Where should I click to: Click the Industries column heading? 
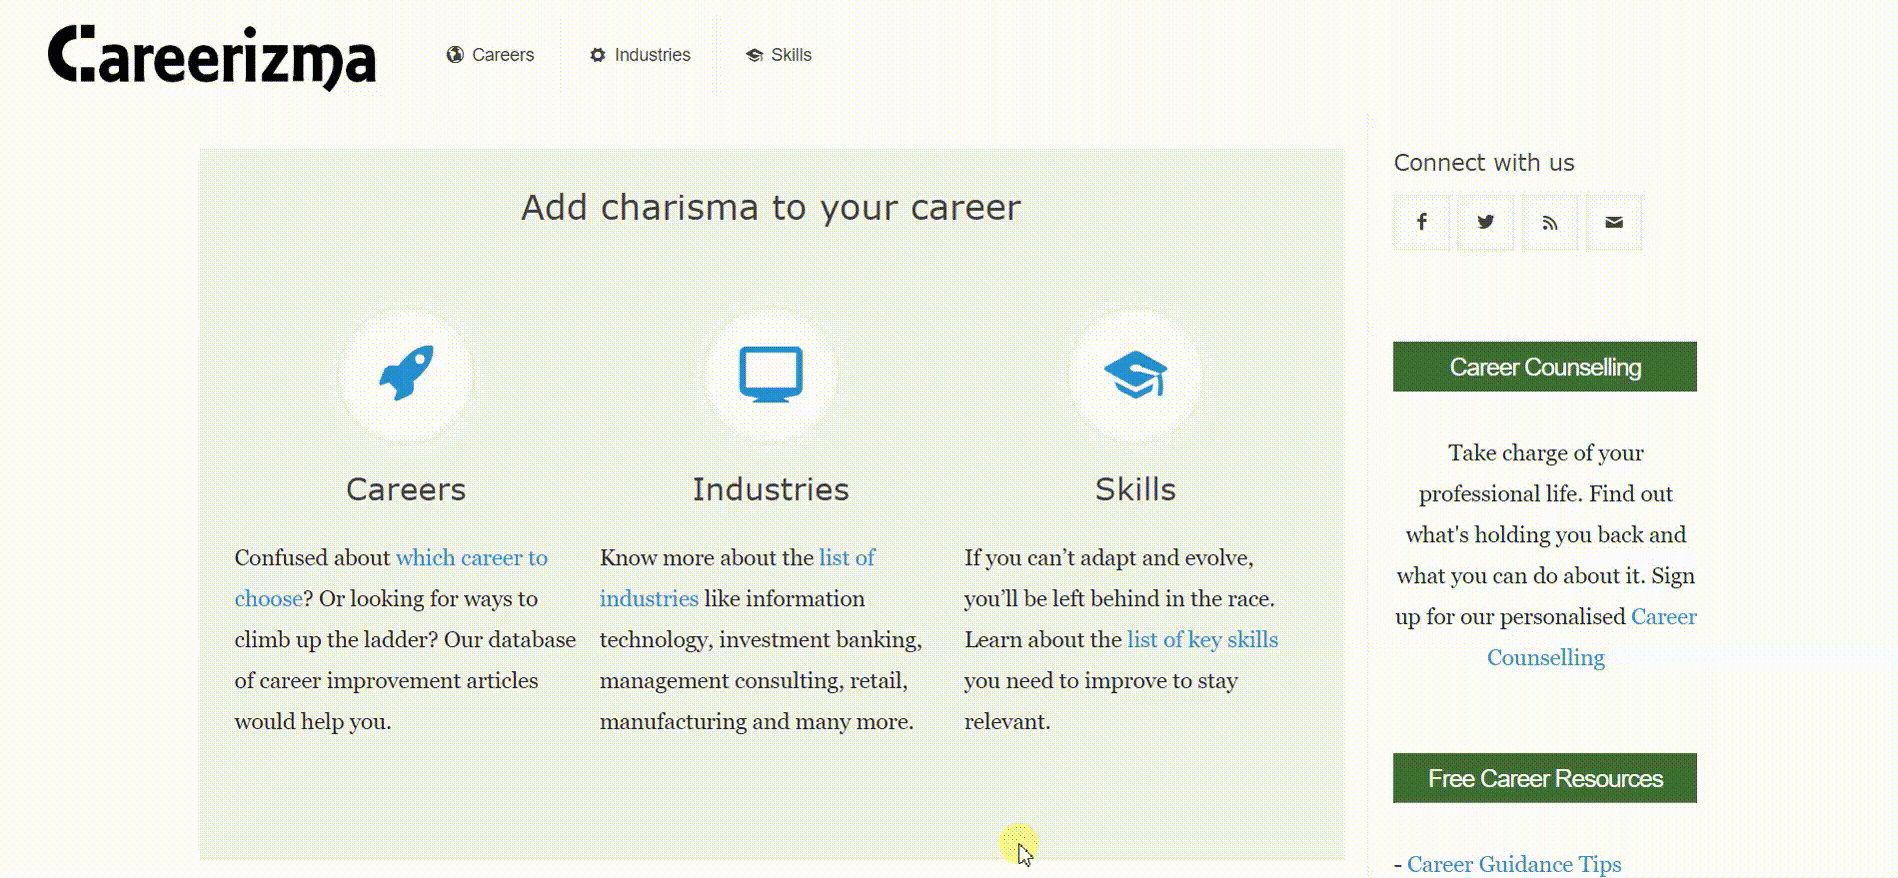tap(771, 489)
